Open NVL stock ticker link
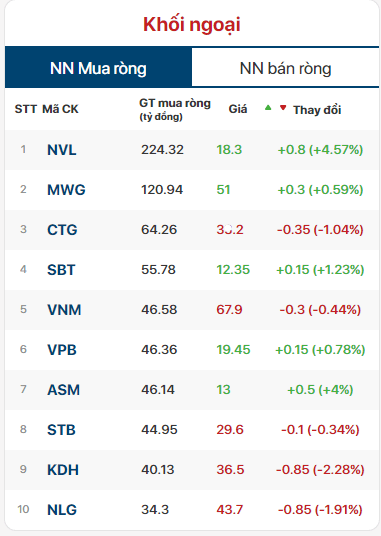This screenshot has height=536, width=381. click(62, 150)
